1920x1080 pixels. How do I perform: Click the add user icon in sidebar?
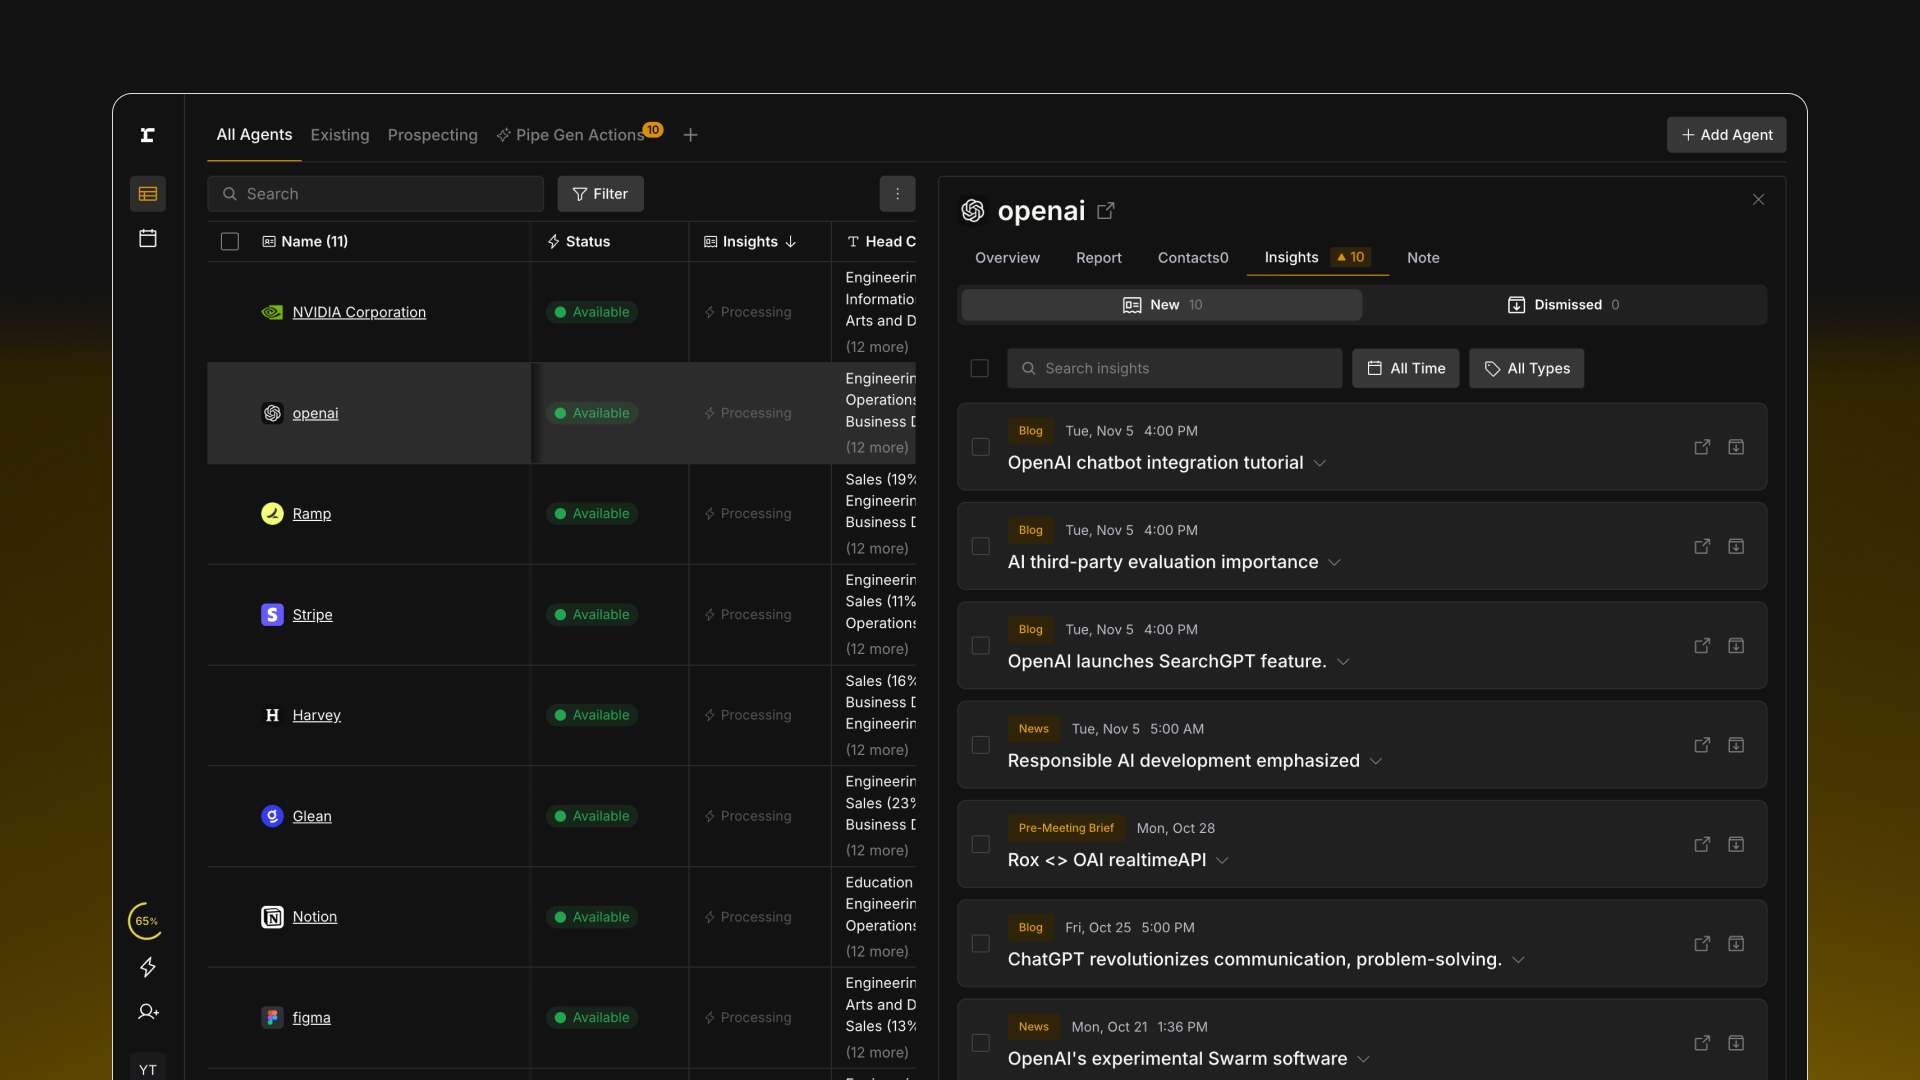[x=148, y=1012]
